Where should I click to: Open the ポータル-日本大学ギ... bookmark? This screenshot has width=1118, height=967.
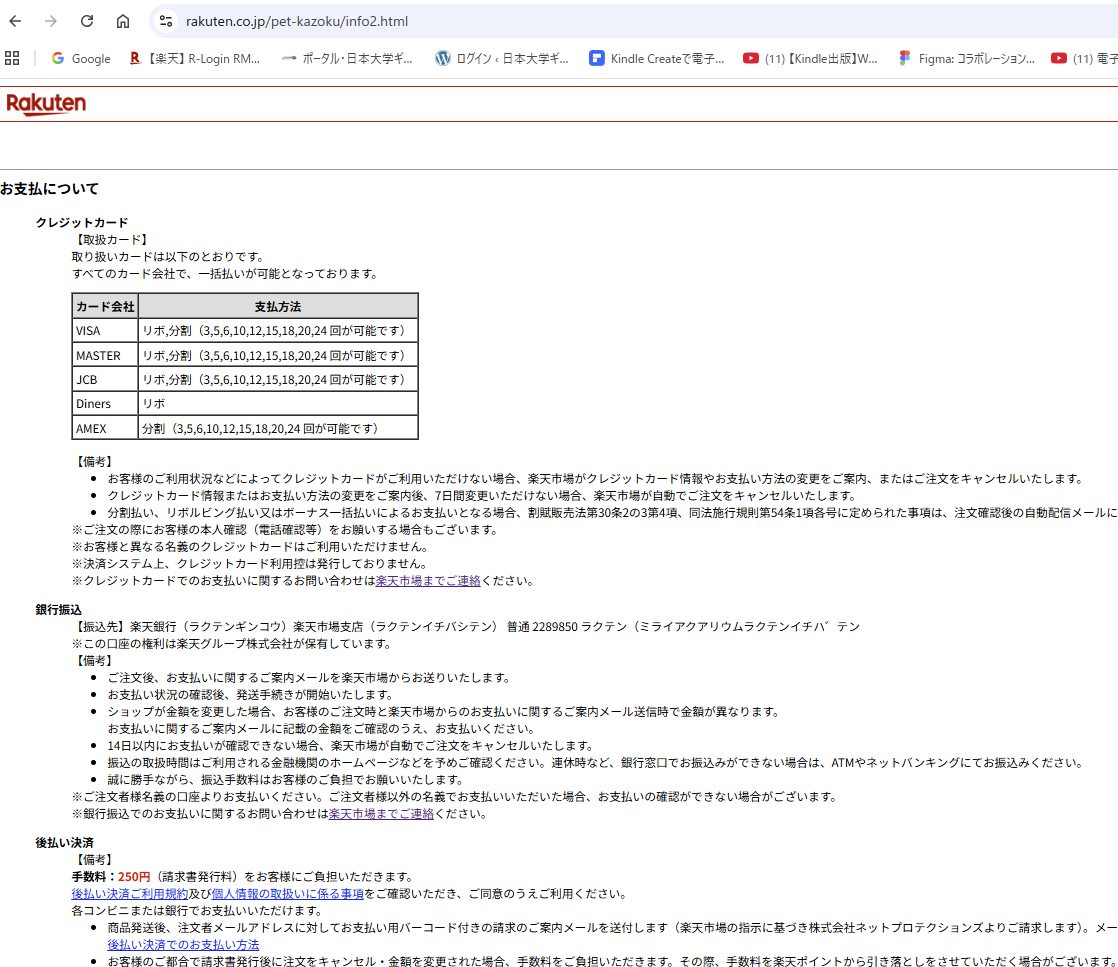(x=347, y=58)
